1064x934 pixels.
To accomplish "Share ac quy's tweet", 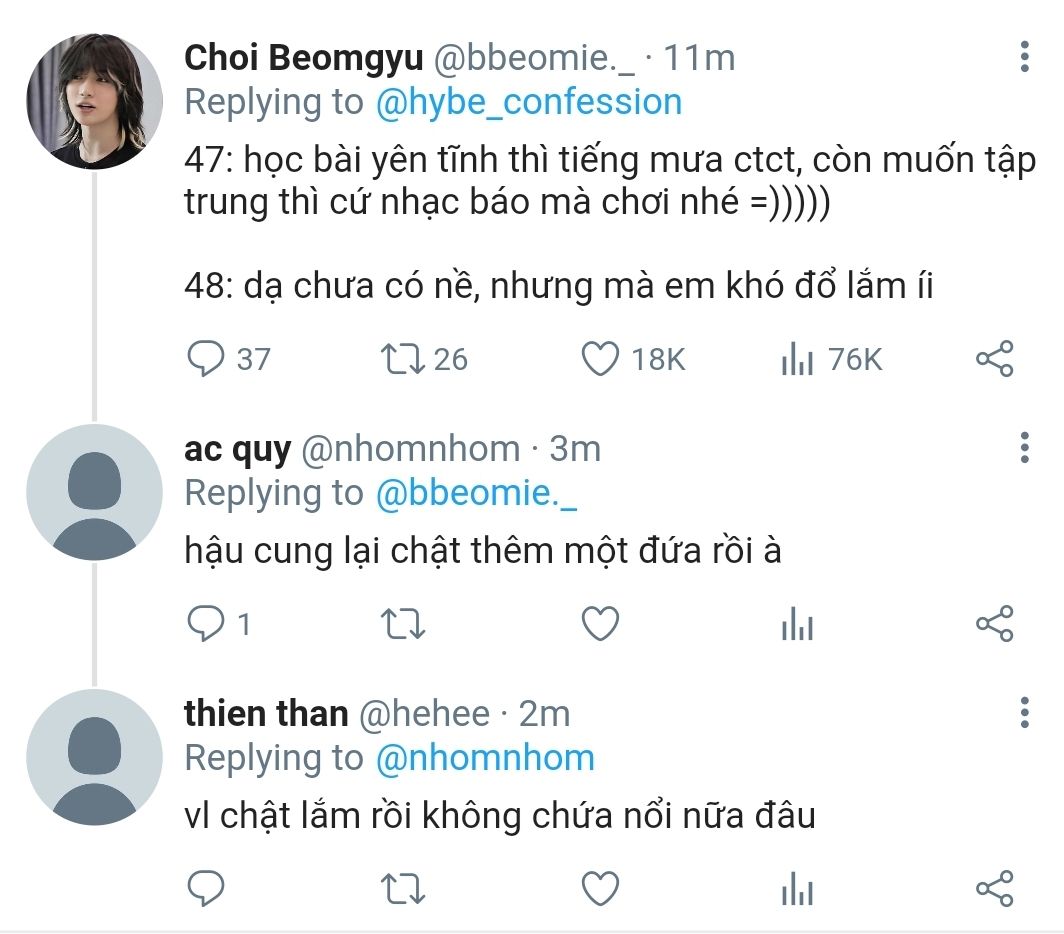I will (994, 624).
